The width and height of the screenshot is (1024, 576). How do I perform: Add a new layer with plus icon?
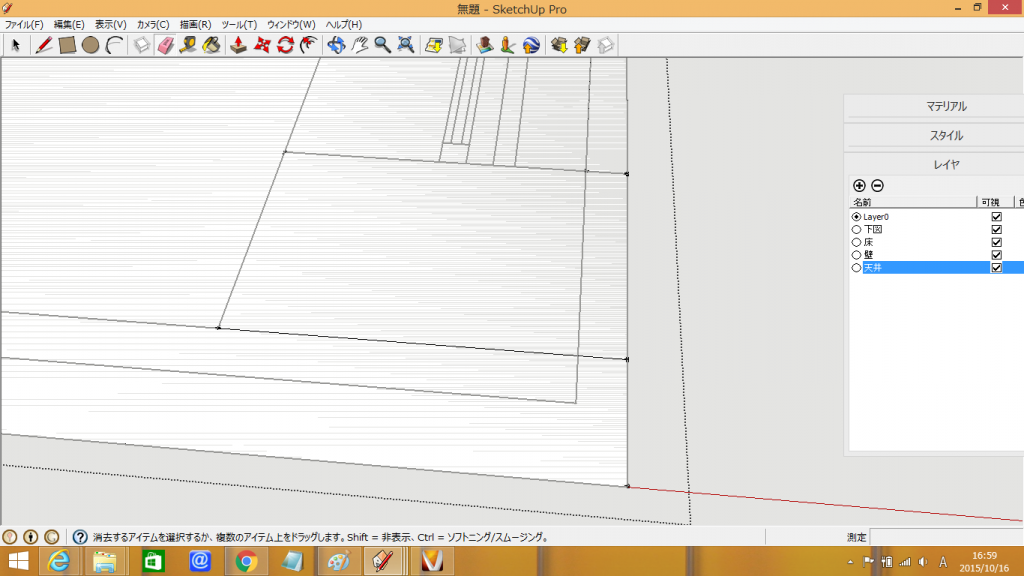click(x=859, y=185)
